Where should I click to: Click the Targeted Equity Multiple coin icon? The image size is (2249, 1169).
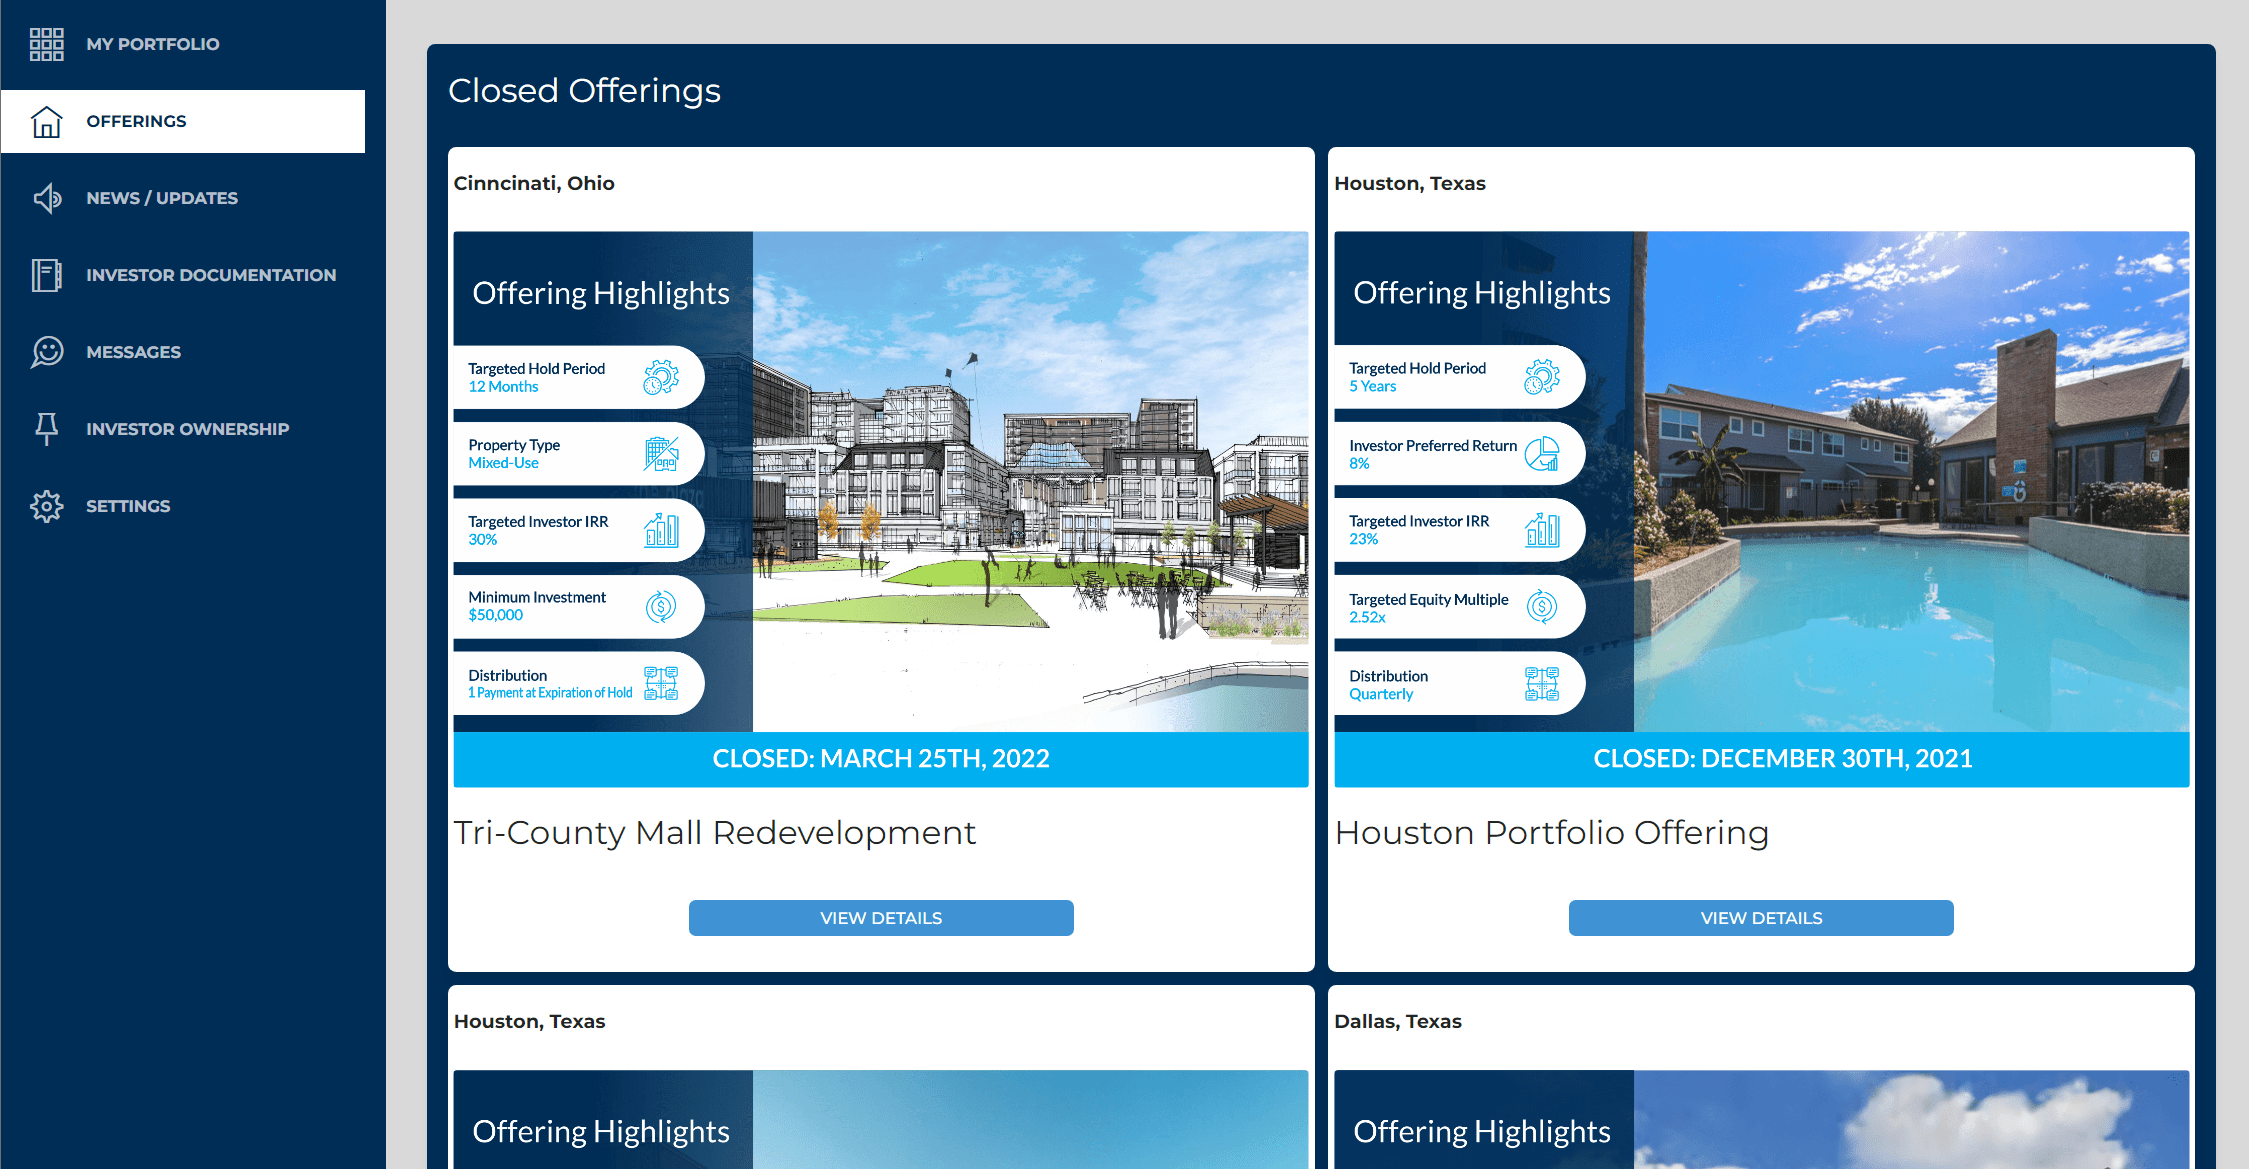1540,606
